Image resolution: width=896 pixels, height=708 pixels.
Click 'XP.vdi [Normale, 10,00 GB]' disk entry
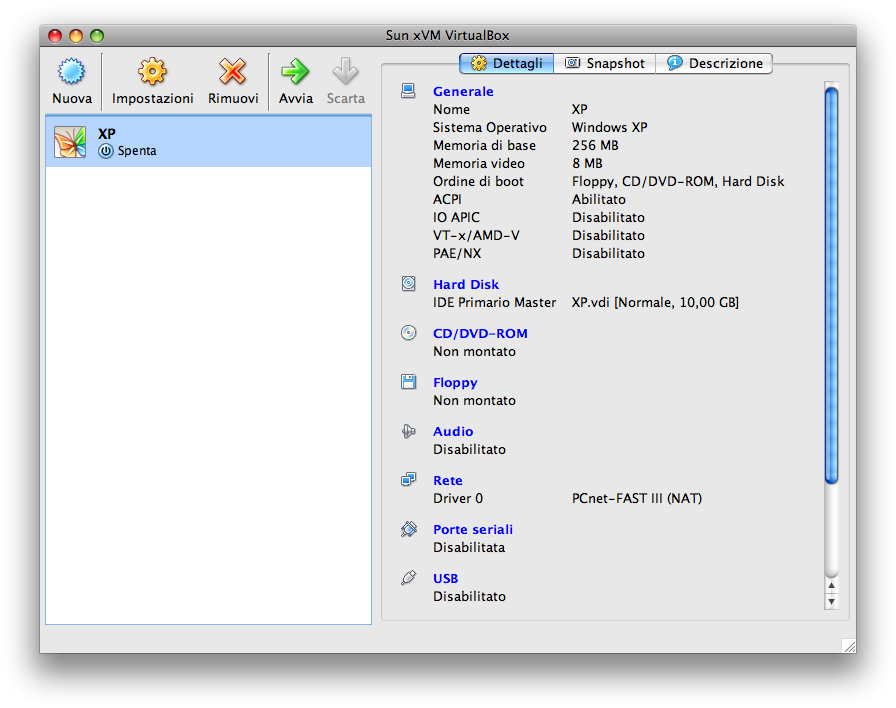click(x=655, y=303)
